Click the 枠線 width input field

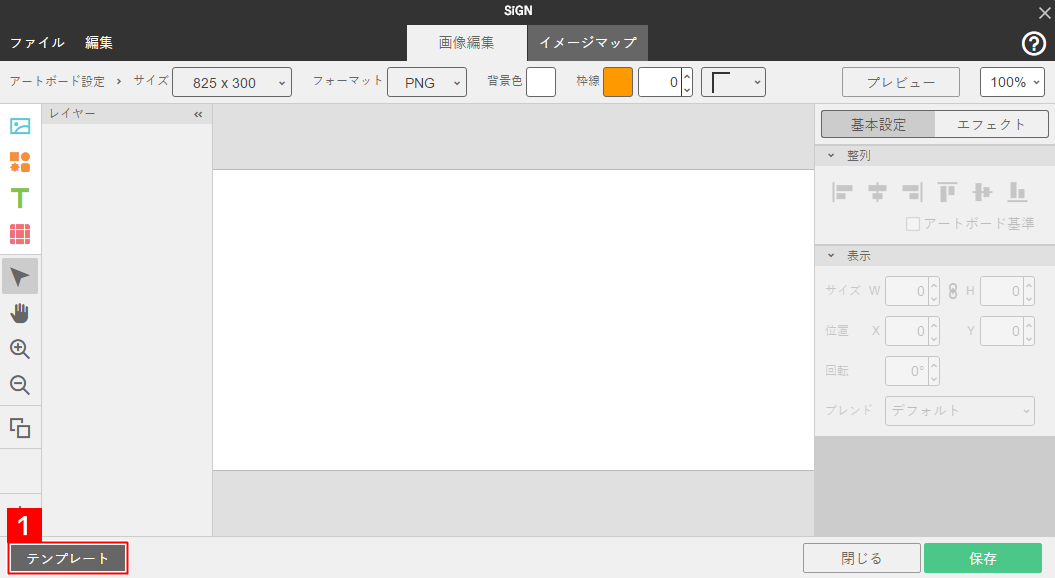[659, 82]
